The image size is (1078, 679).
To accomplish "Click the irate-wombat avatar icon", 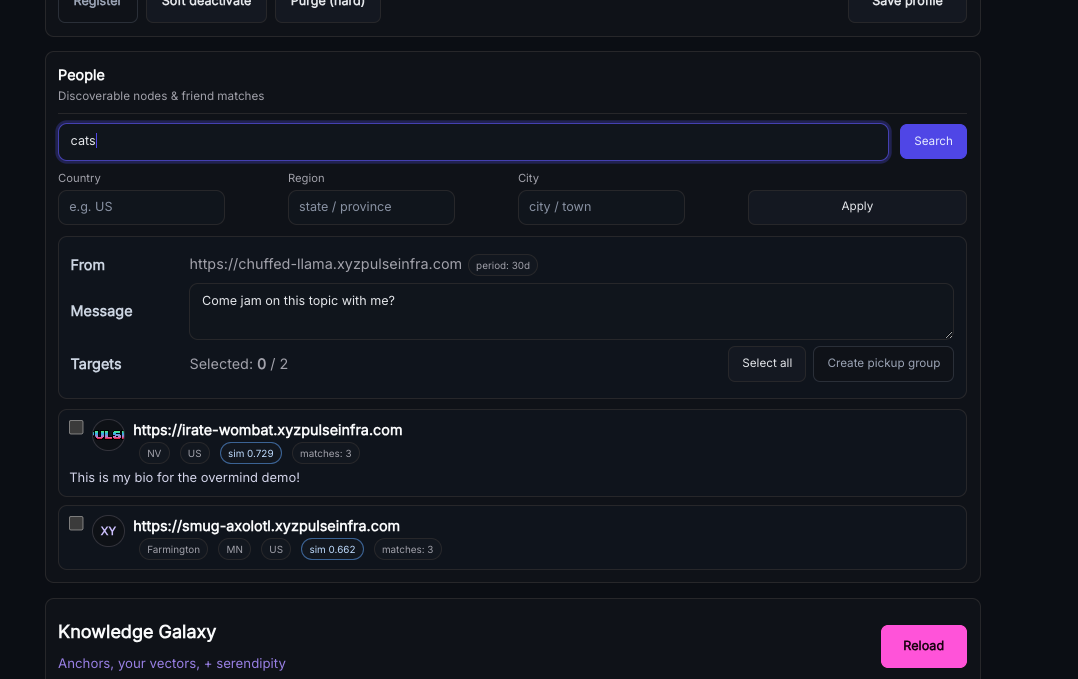I will tap(108, 435).
